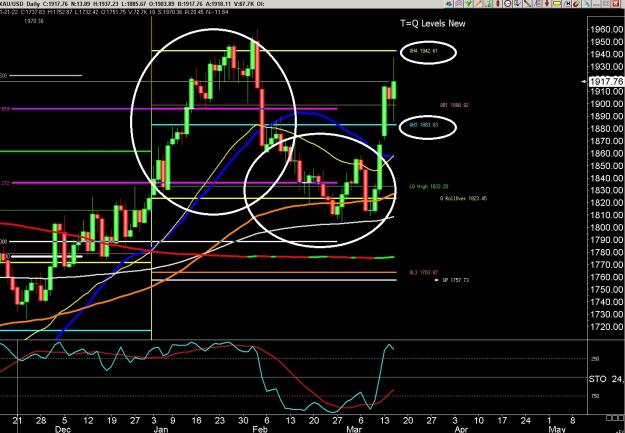The image size is (625, 433).
Task: Click the KAU/USD symbol in title bar
Action: coord(12,4)
